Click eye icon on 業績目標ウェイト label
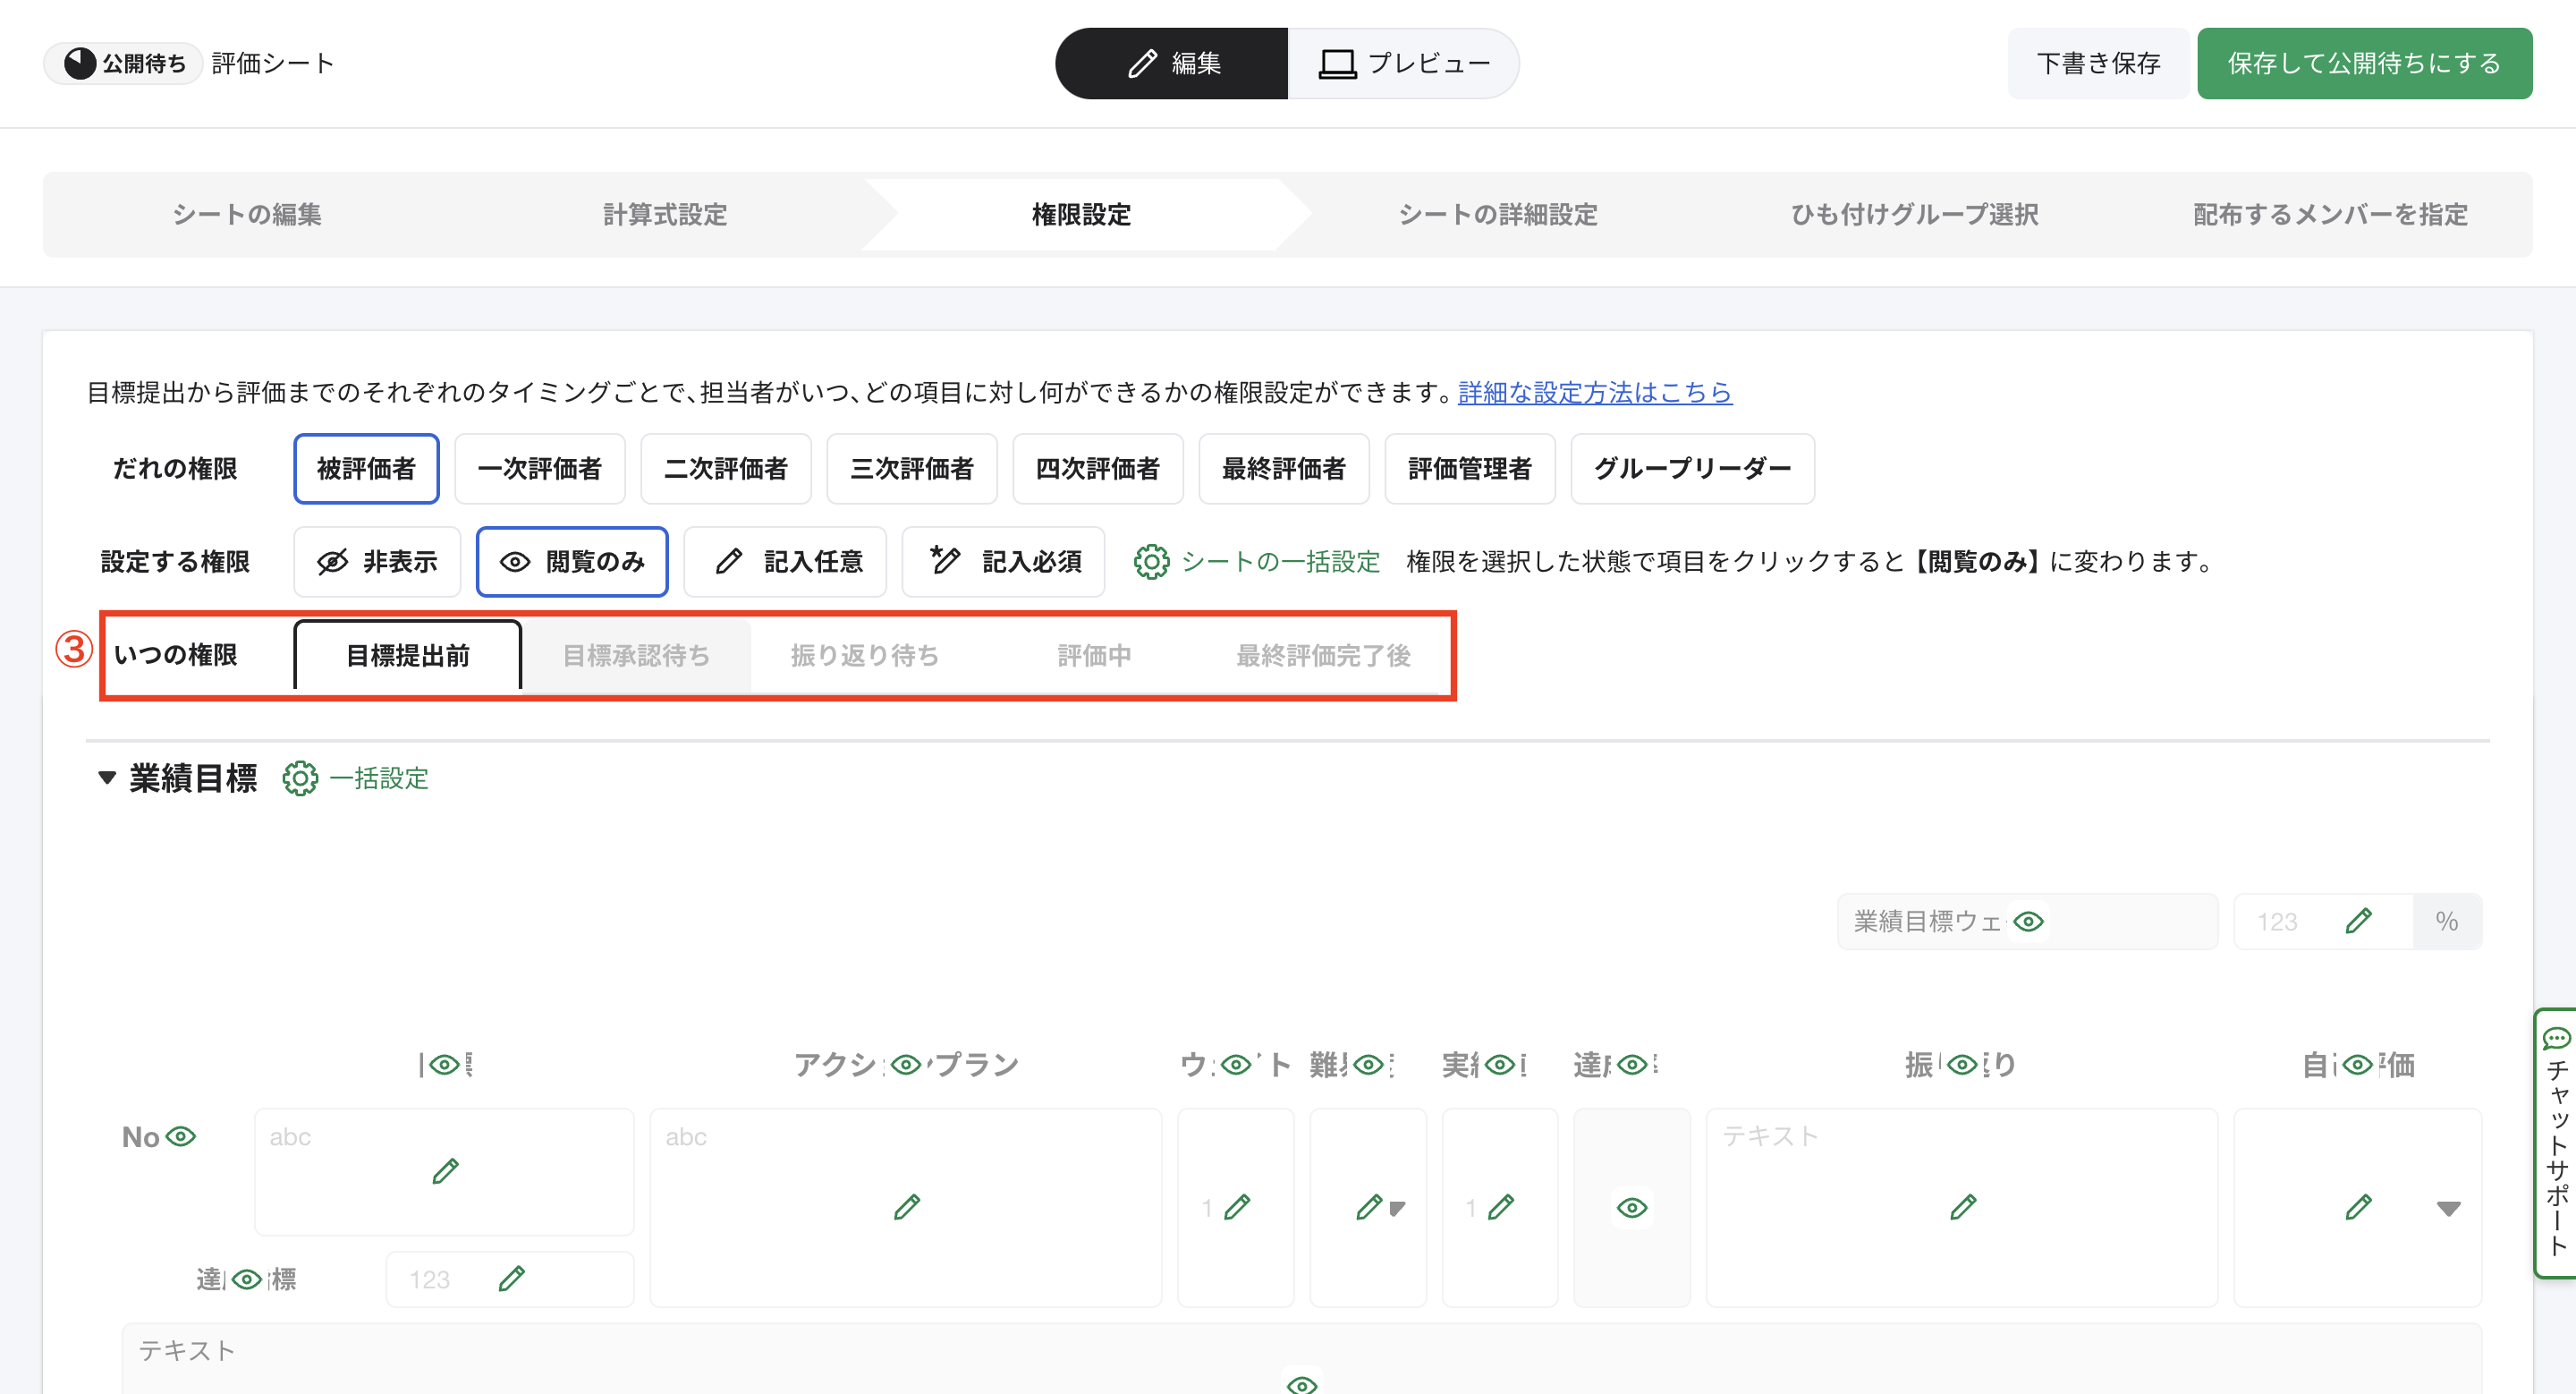2576x1394 pixels. coord(2028,921)
